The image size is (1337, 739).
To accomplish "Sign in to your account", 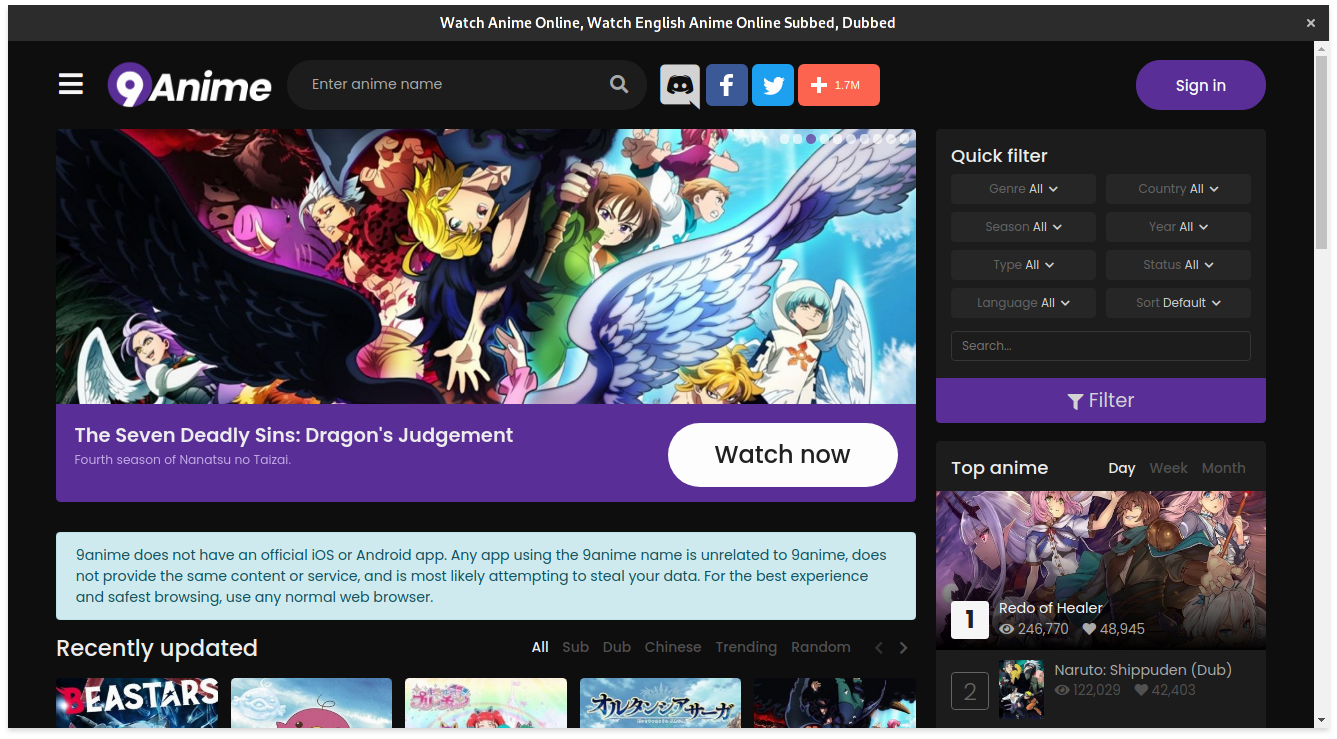I will click(x=1201, y=85).
